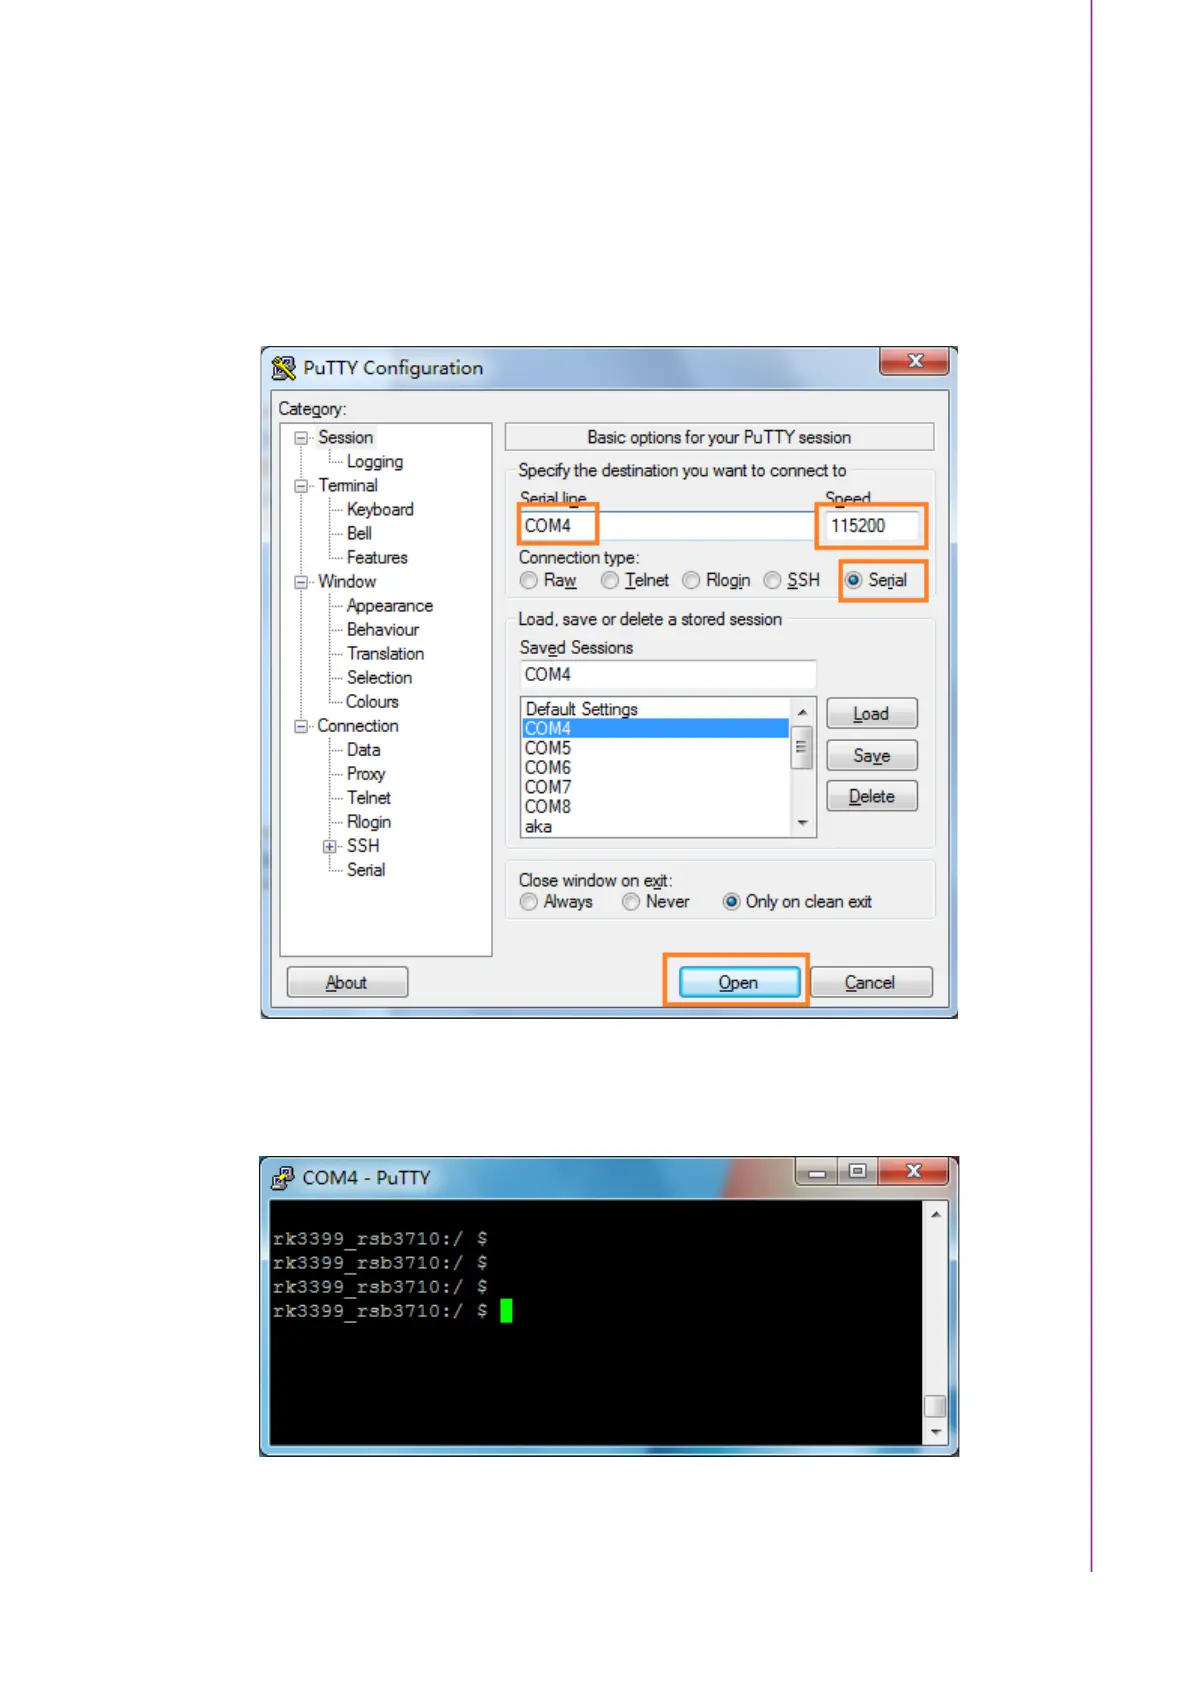Set close window on exit to Never

(631, 902)
